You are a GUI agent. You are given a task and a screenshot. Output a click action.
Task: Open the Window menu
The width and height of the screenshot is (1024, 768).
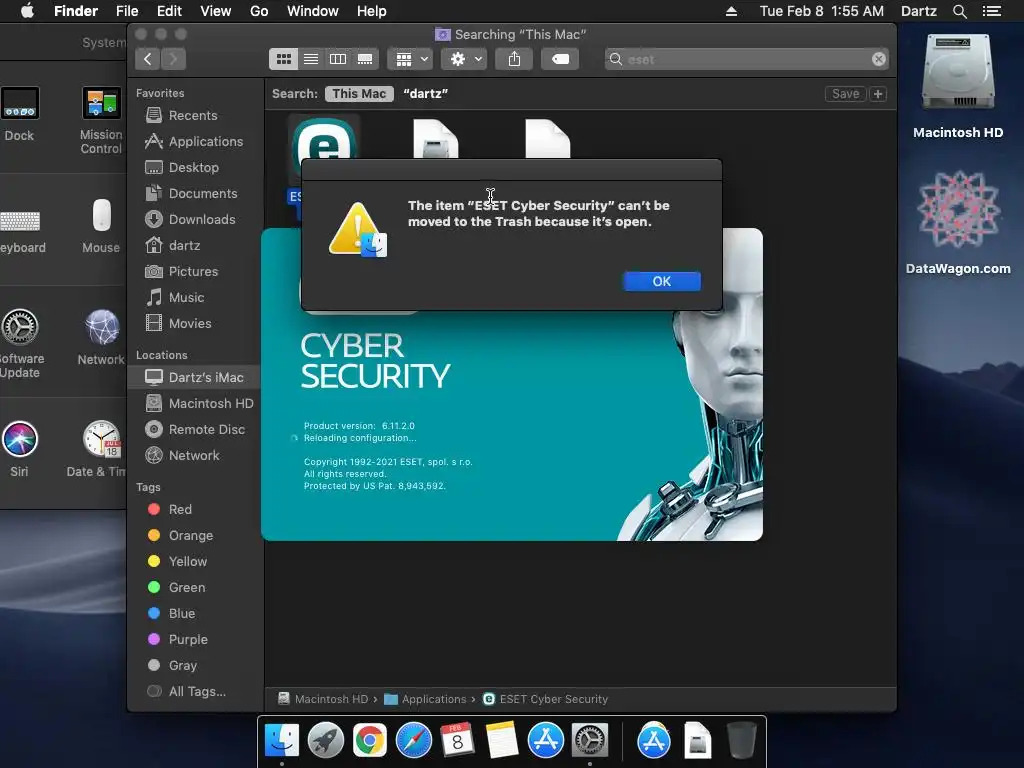(x=313, y=11)
